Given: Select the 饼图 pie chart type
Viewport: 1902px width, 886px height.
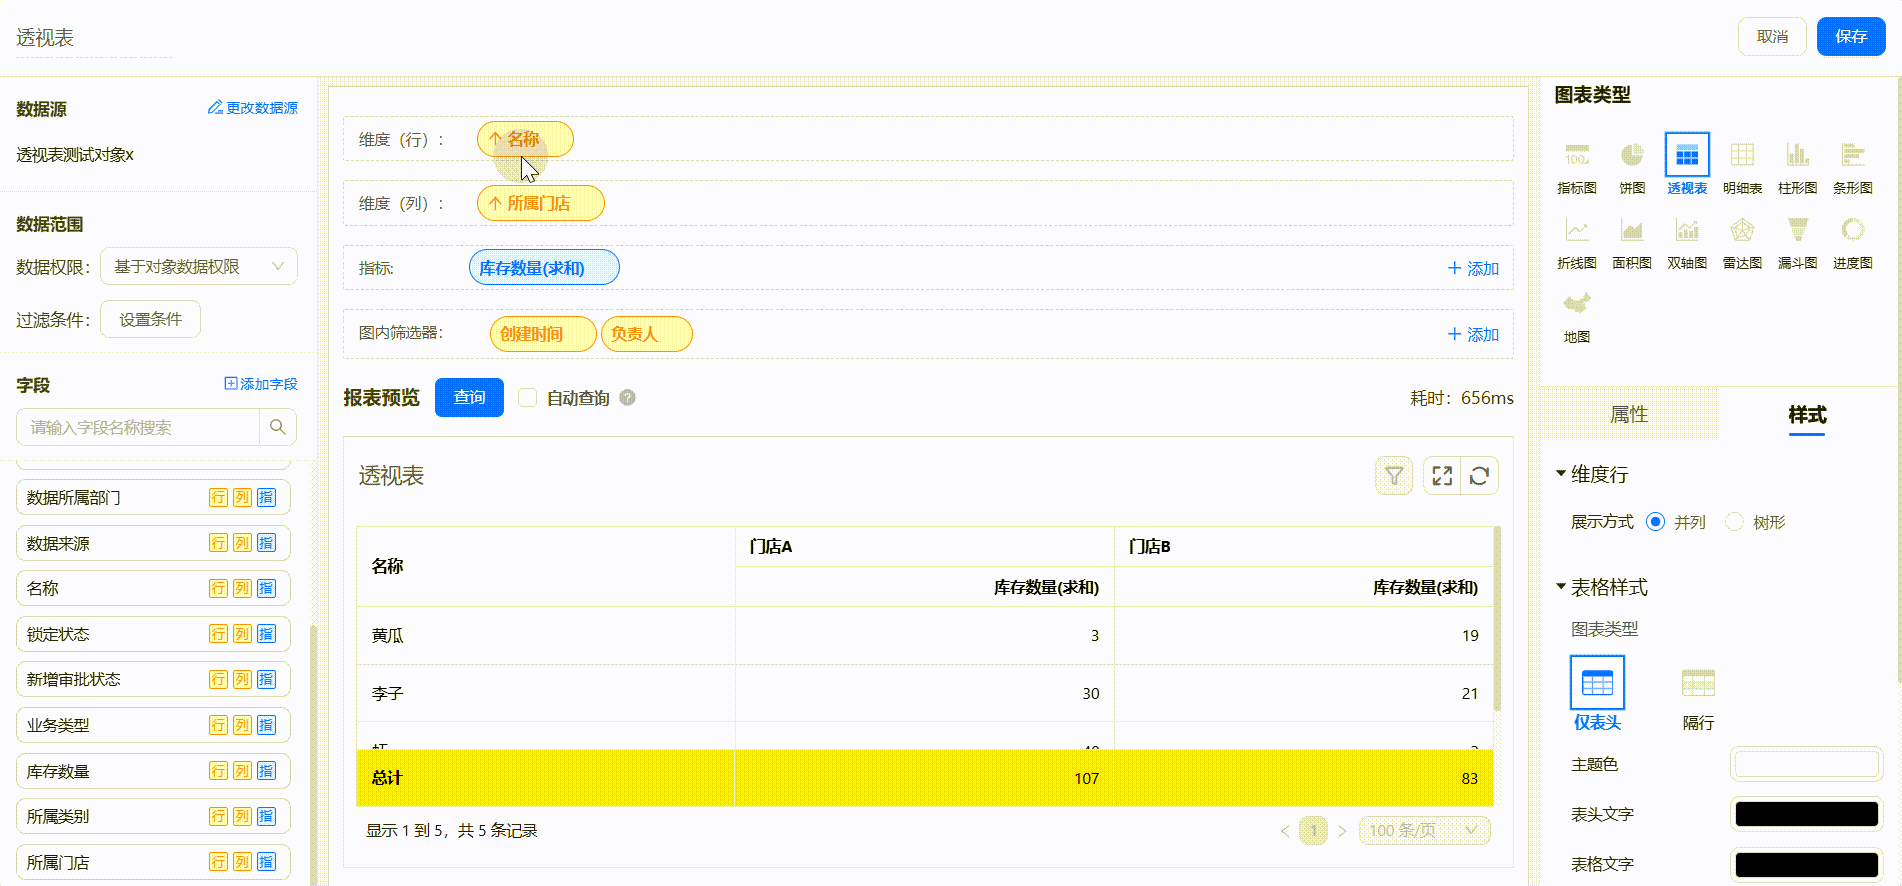Looking at the screenshot, I should tap(1632, 167).
